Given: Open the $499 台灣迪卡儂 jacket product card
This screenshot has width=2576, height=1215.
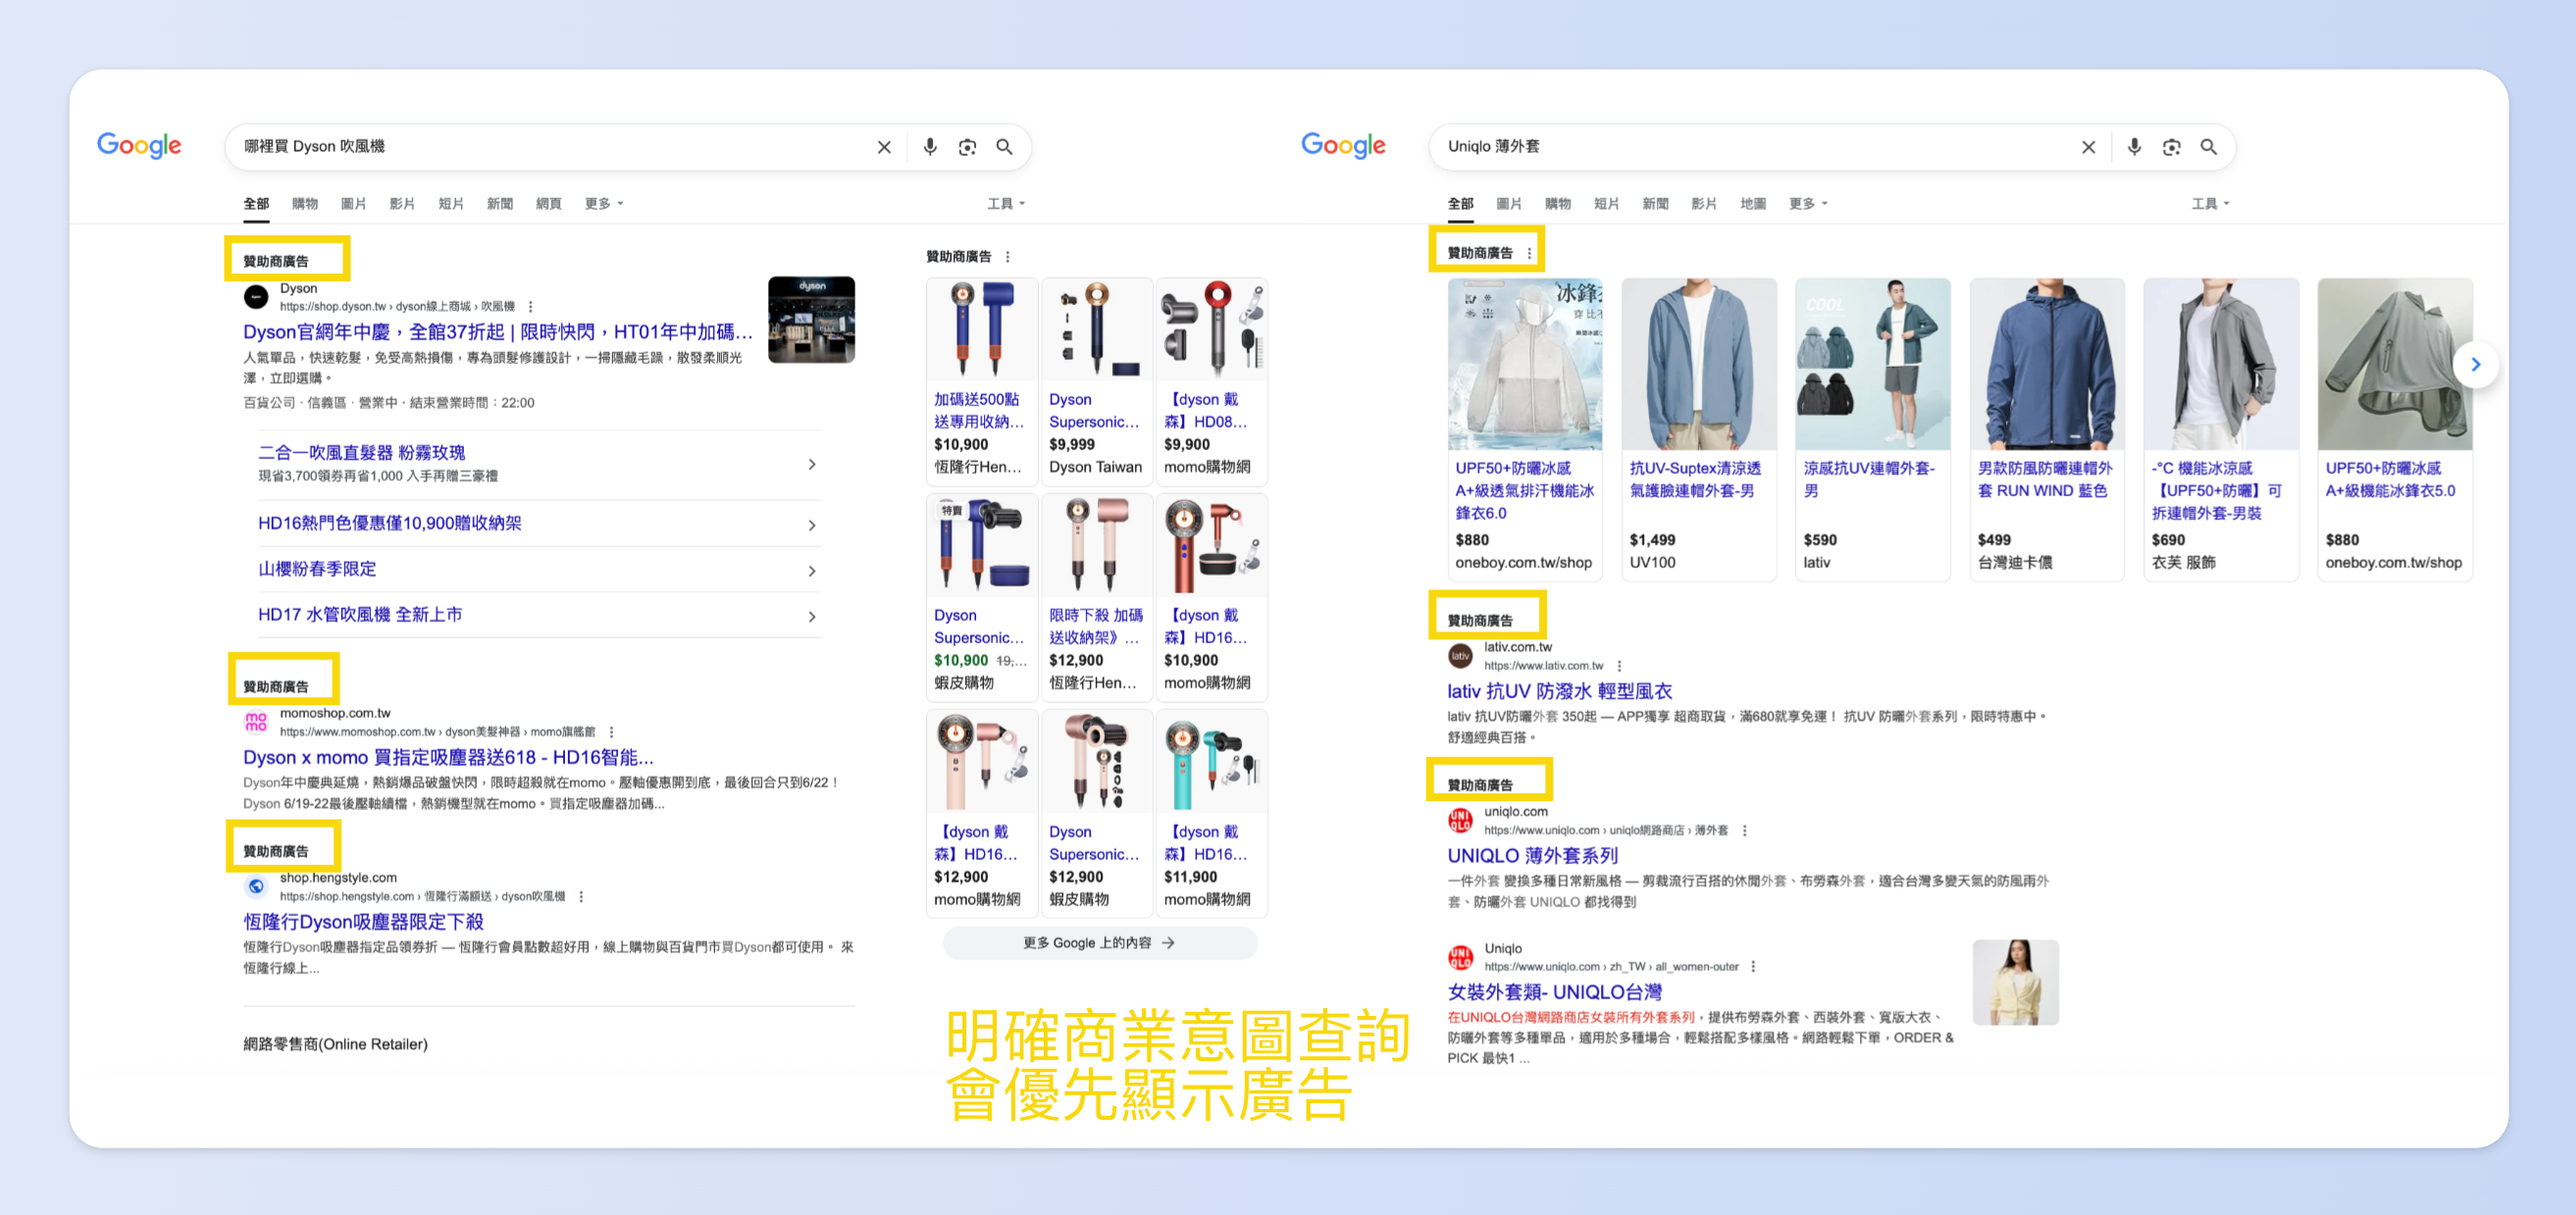Looking at the screenshot, I should [2046, 429].
